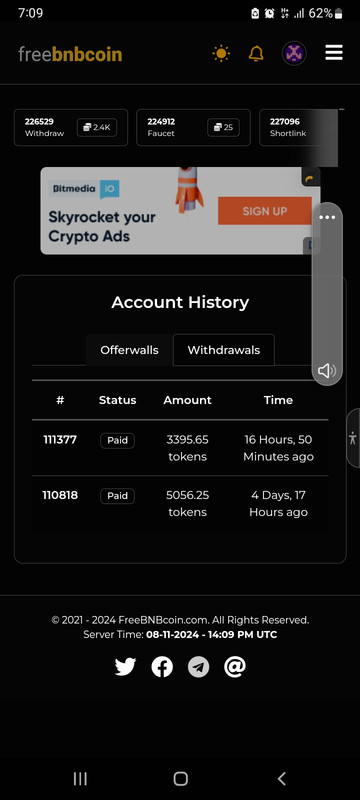The image size is (360, 800).
Task: Tap the freebnbcoin logo
Action: coord(70,54)
